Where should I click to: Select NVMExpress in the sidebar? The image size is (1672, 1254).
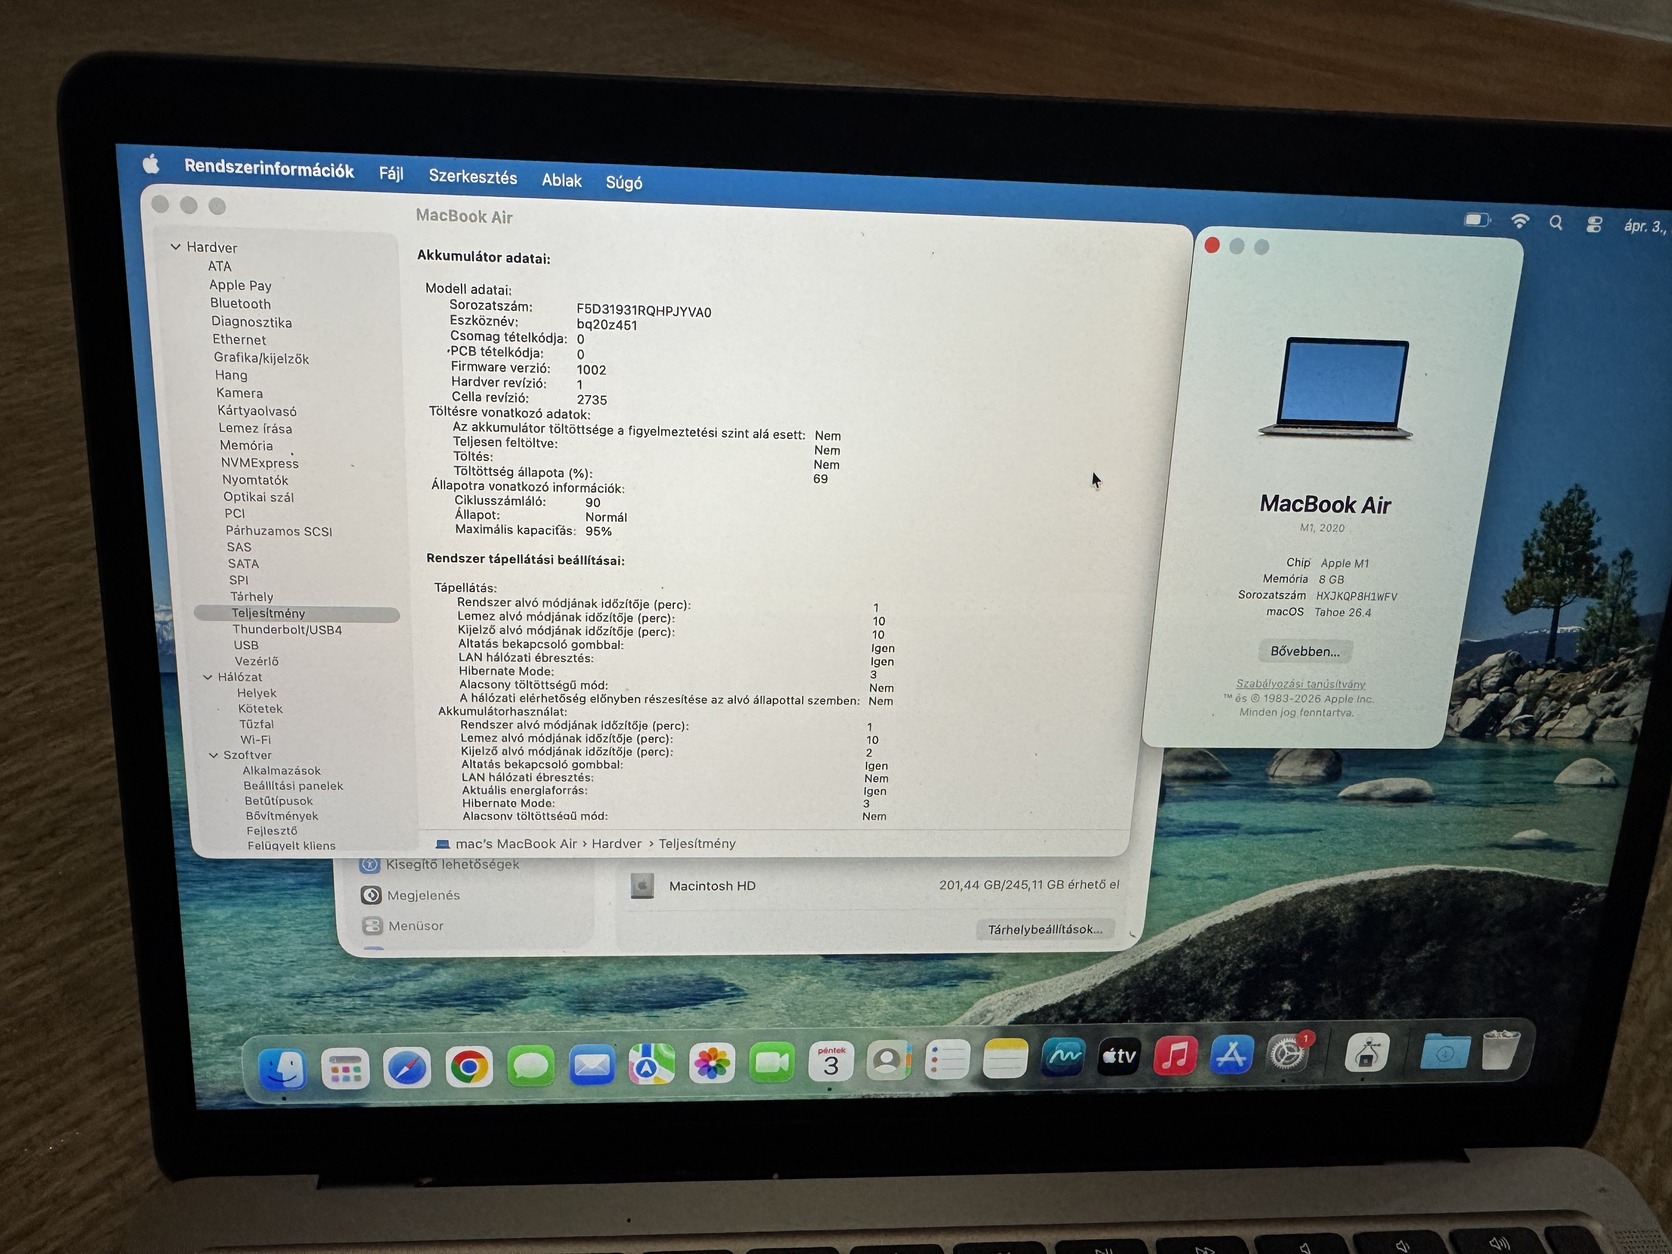pos(259,463)
